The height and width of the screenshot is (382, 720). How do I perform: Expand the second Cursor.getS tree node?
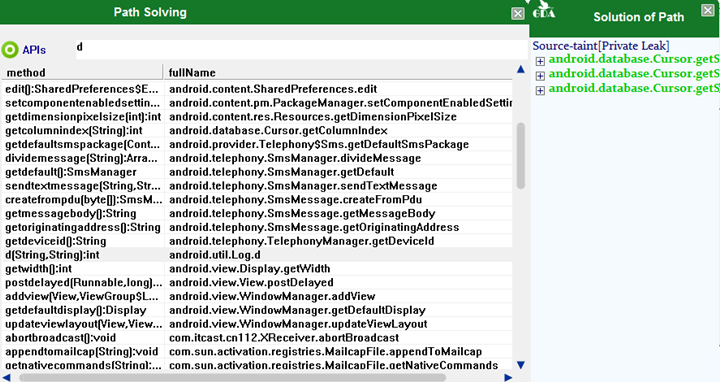click(x=540, y=76)
